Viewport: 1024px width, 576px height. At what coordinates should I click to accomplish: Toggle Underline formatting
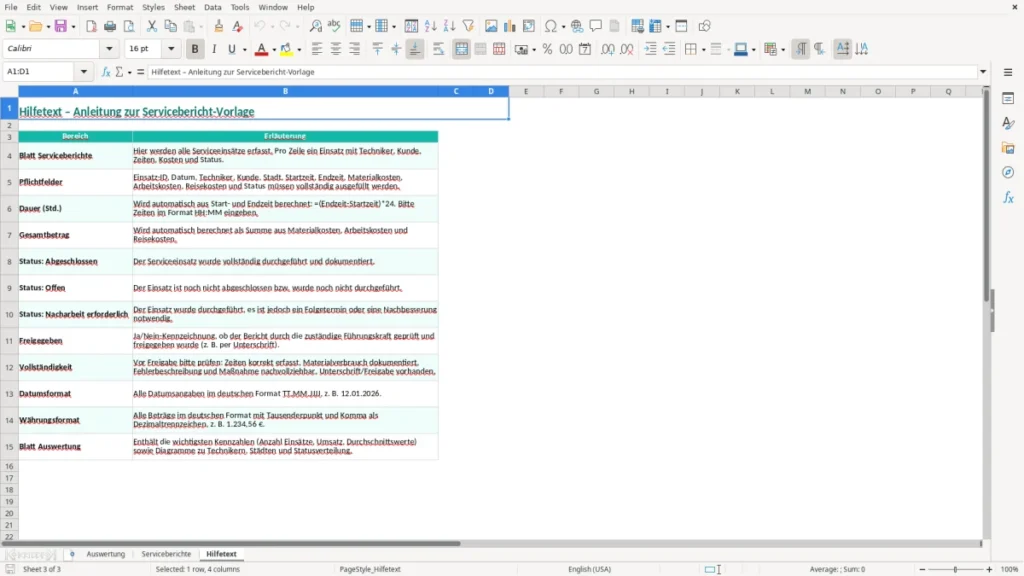coord(231,49)
